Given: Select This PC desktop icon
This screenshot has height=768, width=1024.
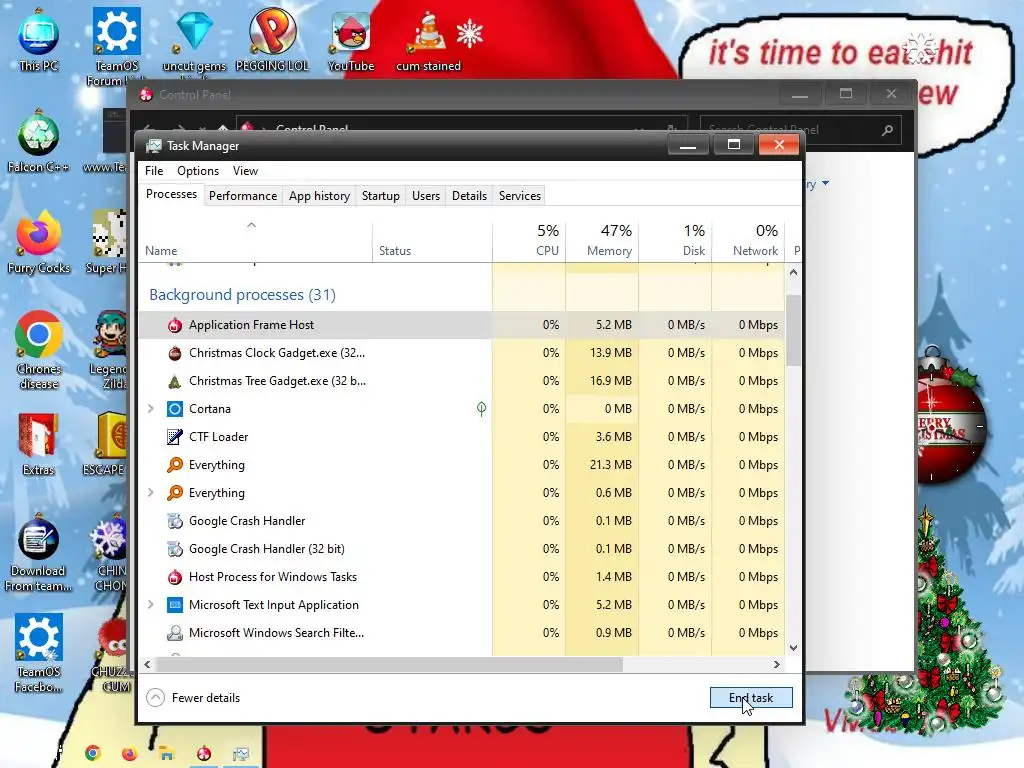Looking at the screenshot, I should click(x=39, y=40).
